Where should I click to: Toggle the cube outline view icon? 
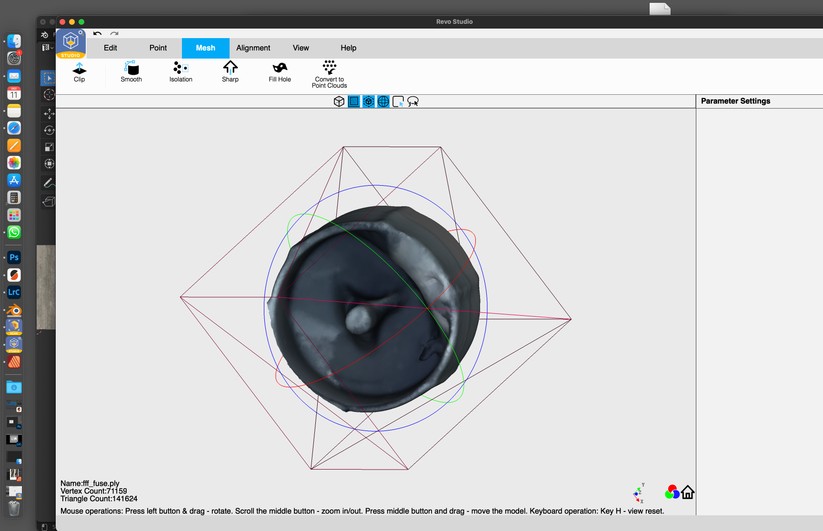[339, 101]
